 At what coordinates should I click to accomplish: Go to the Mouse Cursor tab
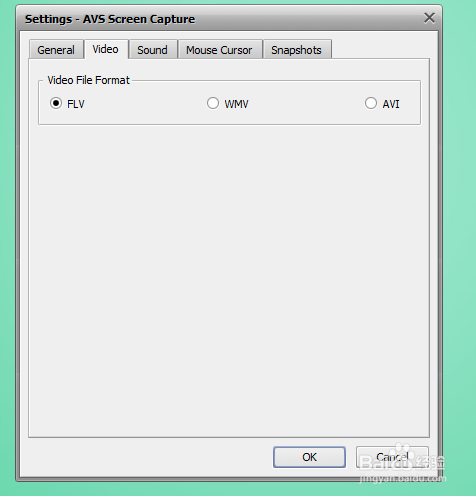click(x=219, y=50)
